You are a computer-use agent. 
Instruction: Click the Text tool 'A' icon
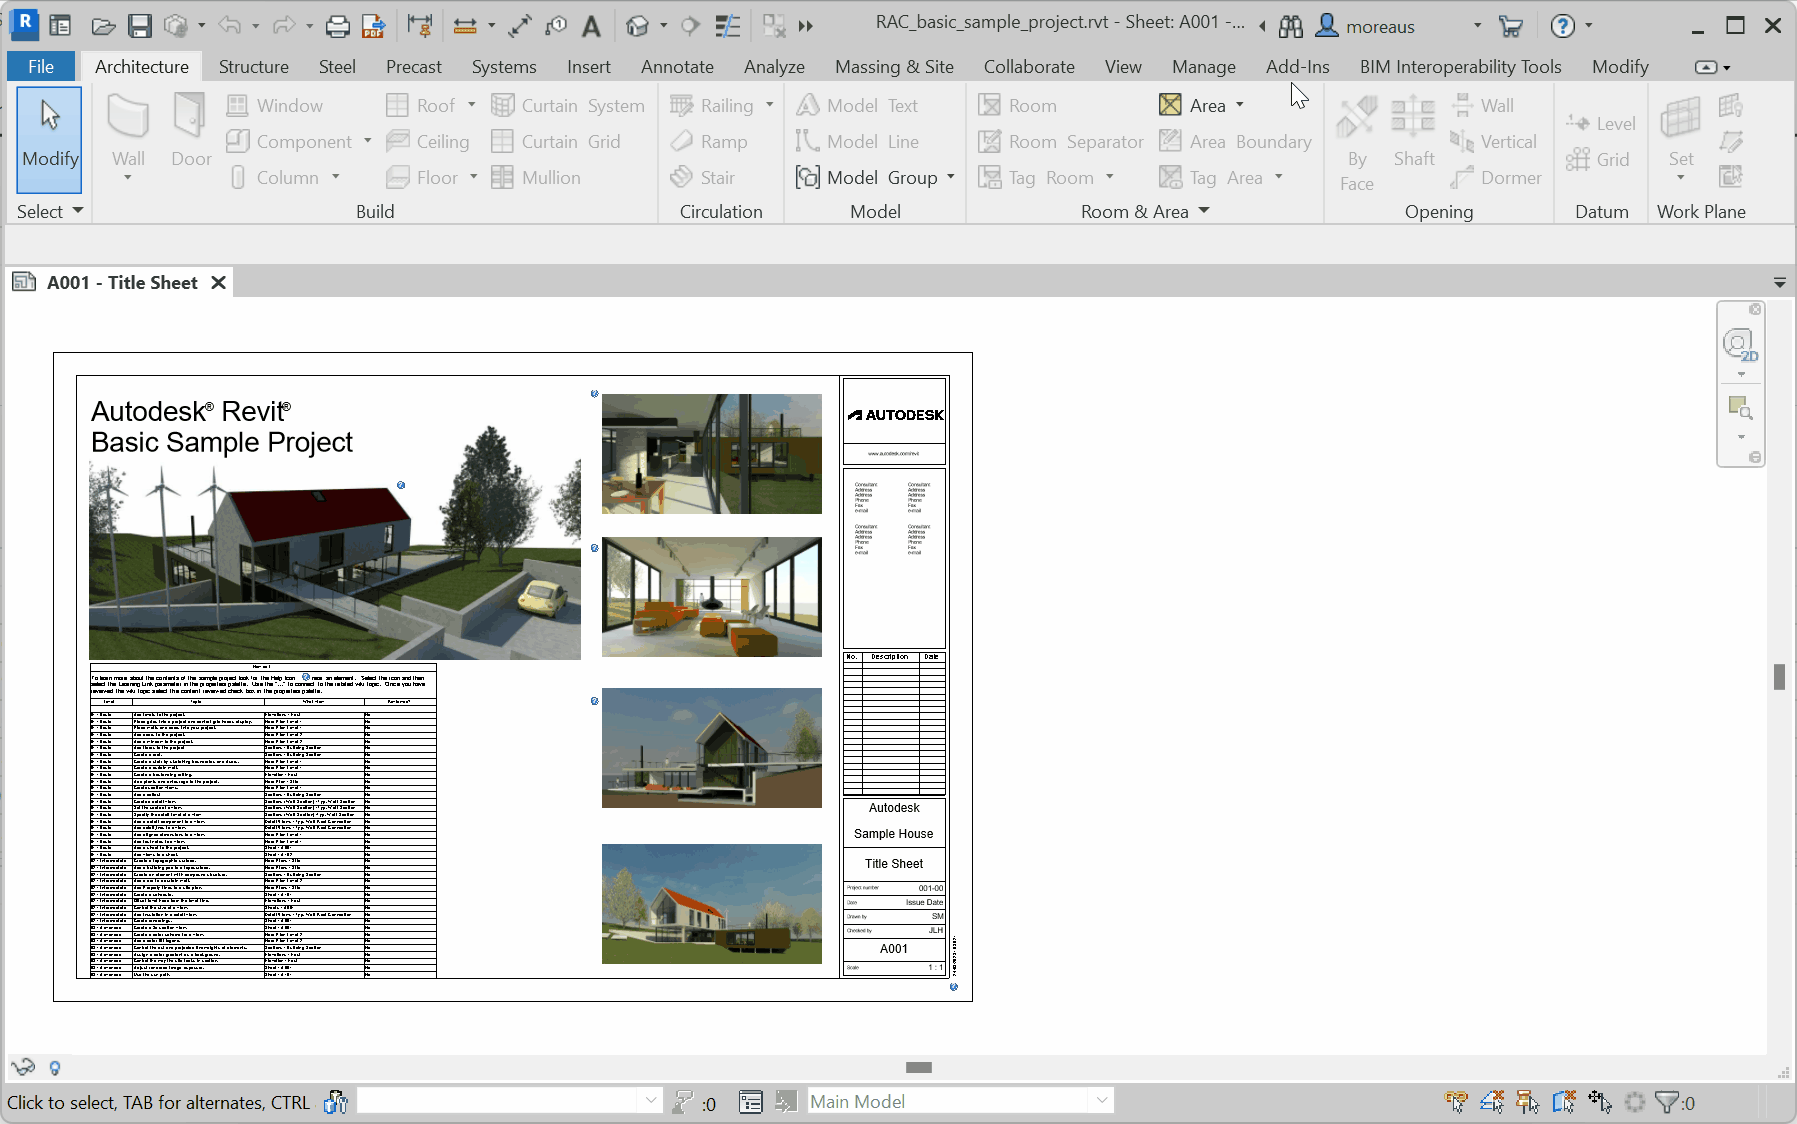coord(592,26)
